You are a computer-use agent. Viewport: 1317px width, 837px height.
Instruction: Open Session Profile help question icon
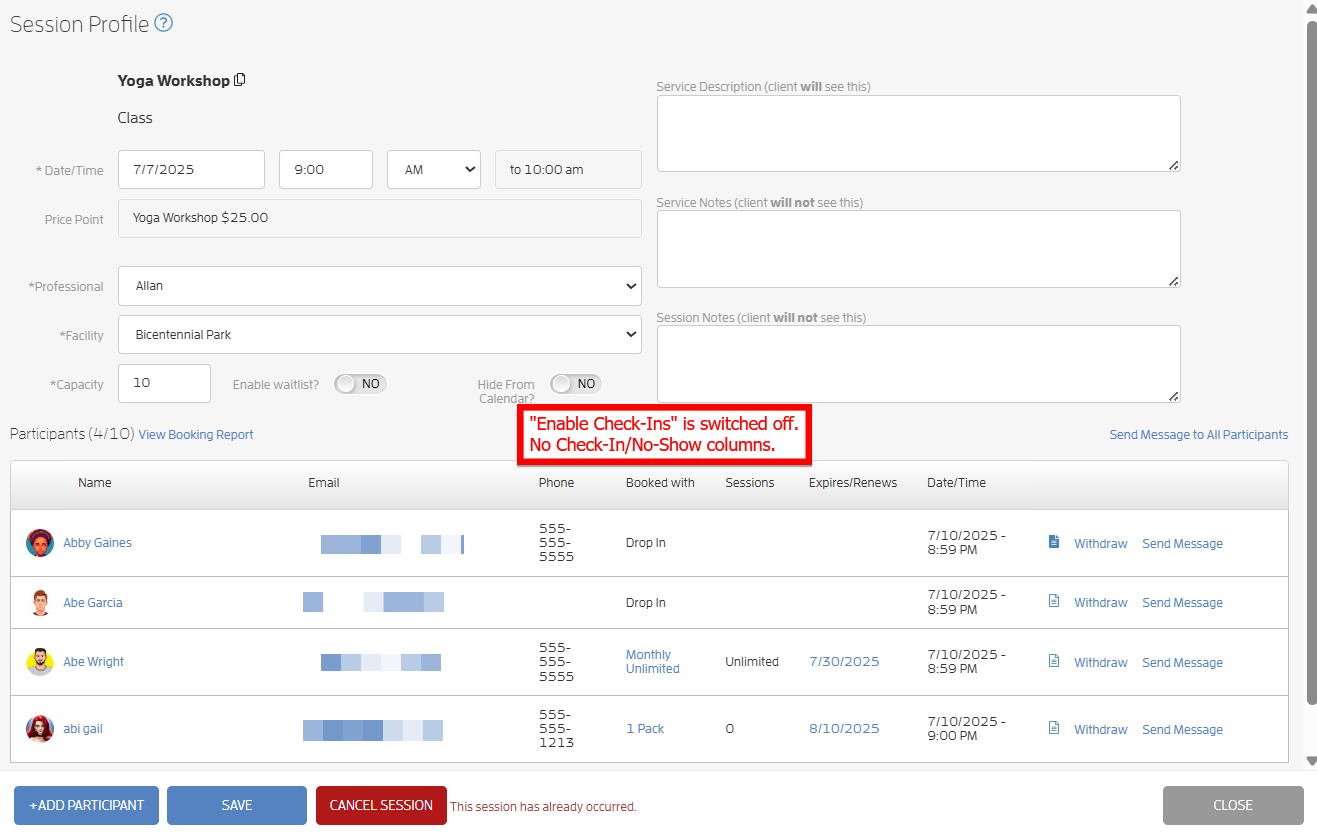(x=164, y=23)
